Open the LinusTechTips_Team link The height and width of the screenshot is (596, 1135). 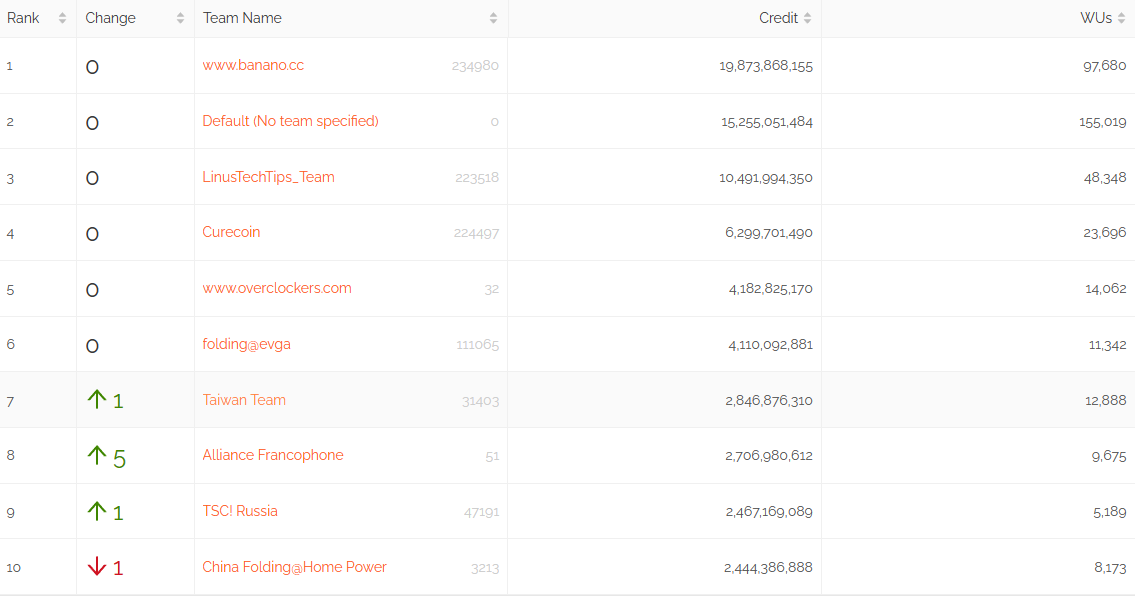[x=268, y=177]
